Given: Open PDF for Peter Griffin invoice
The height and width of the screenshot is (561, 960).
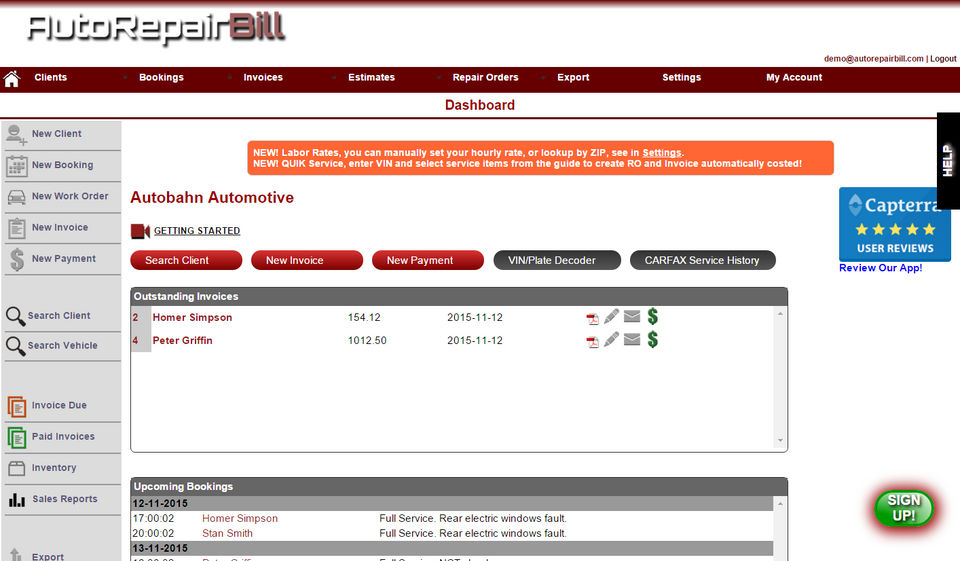Looking at the screenshot, I should [592, 341].
